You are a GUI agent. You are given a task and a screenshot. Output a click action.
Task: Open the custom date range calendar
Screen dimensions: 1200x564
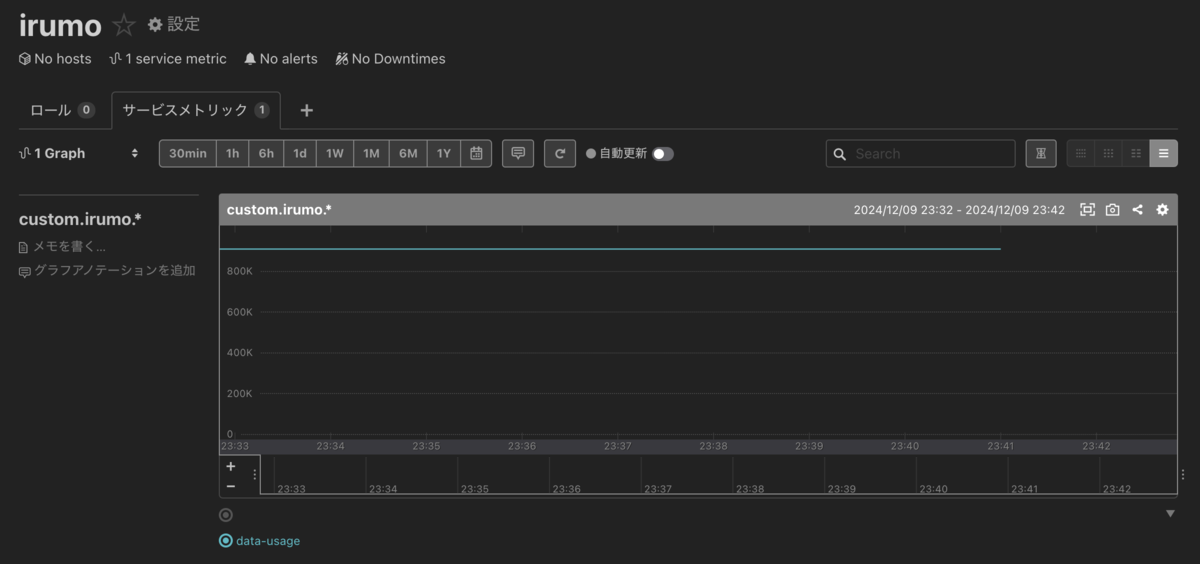476,153
